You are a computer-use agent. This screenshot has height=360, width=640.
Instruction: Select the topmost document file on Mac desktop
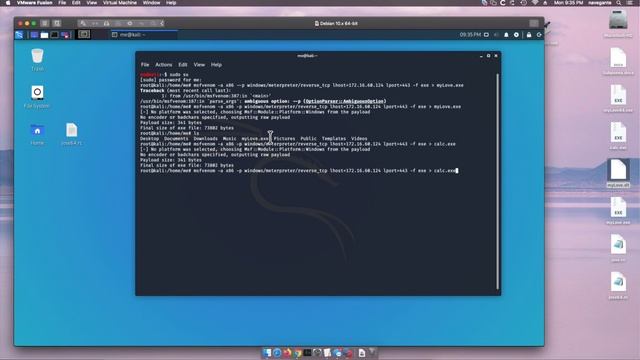pos(618,61)
